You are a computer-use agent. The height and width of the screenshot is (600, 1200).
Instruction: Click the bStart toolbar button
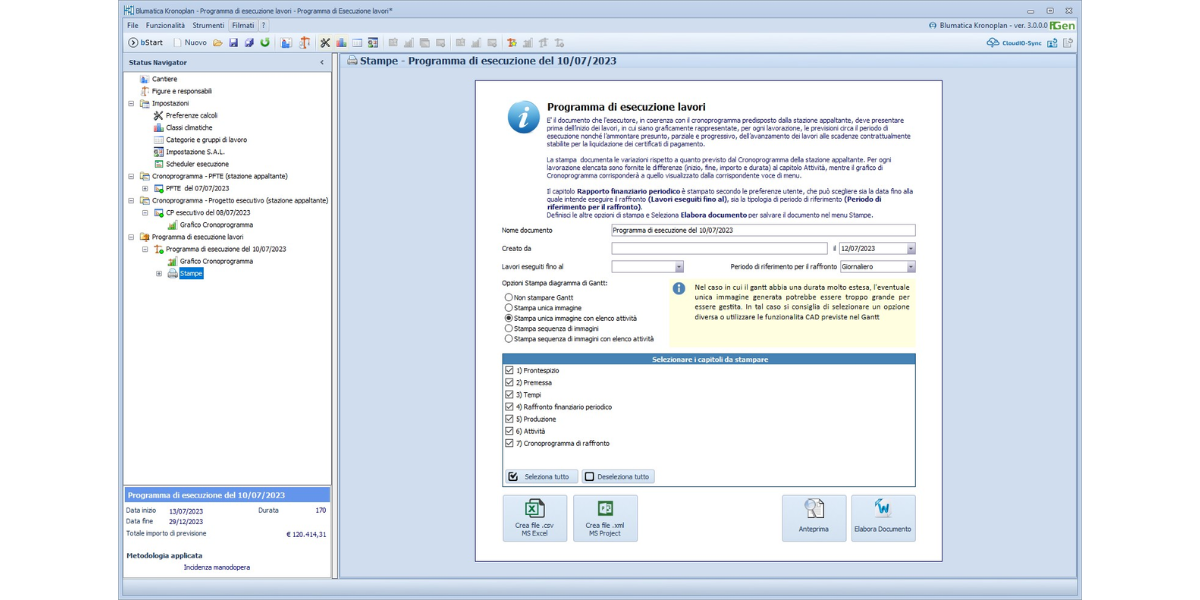[145, 43]
